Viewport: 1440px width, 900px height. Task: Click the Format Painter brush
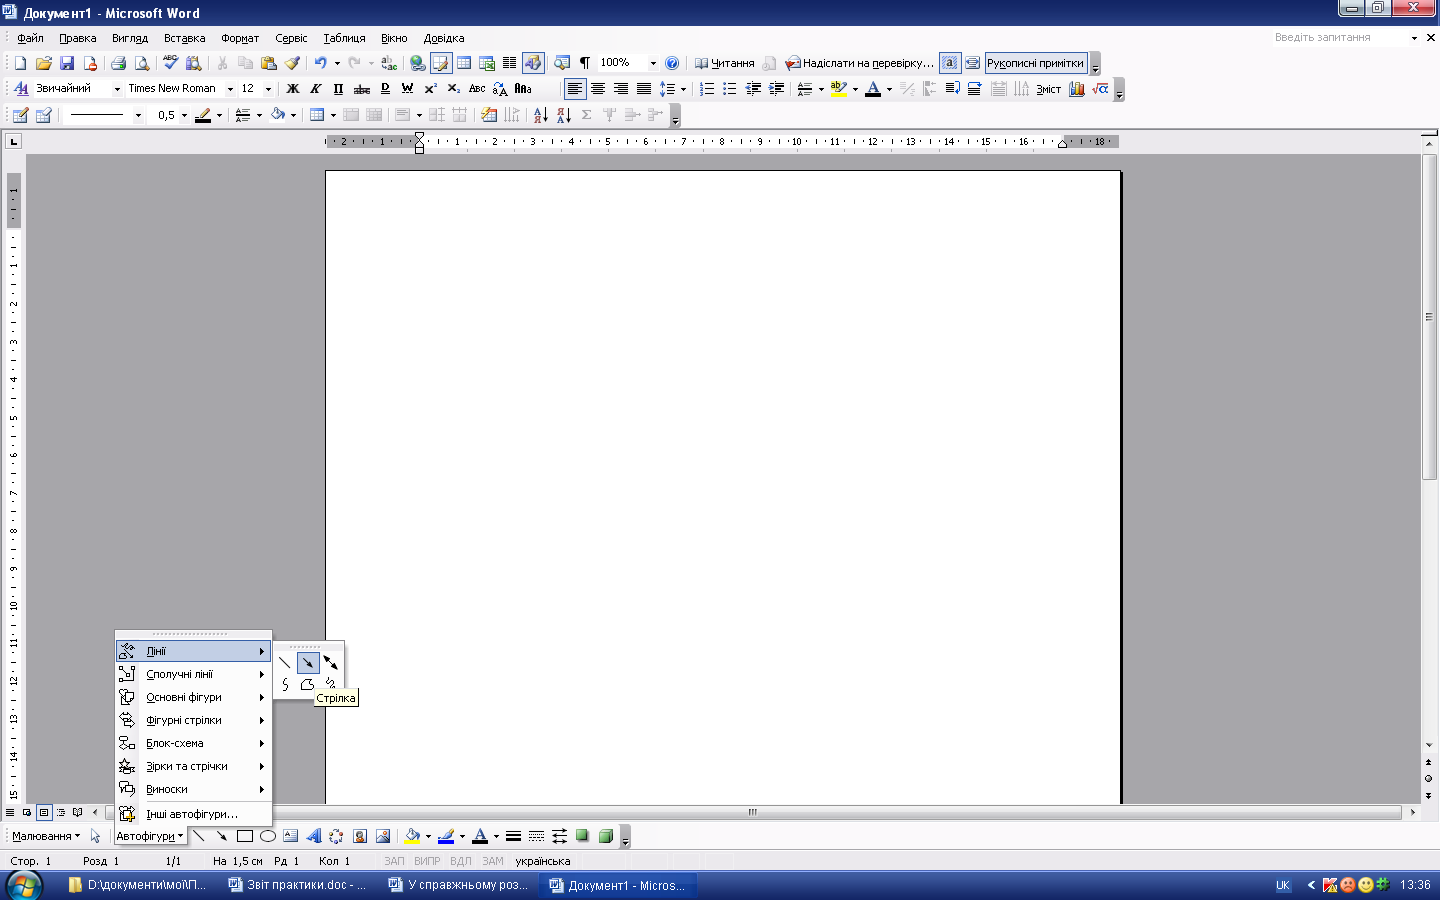(292, 63)
